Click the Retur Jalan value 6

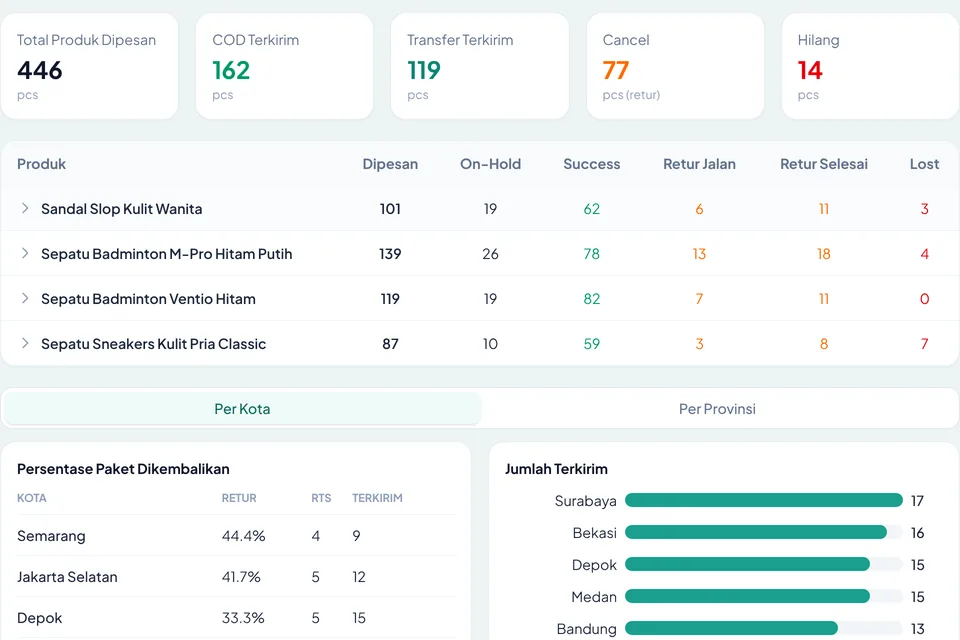tap(699, 209)
